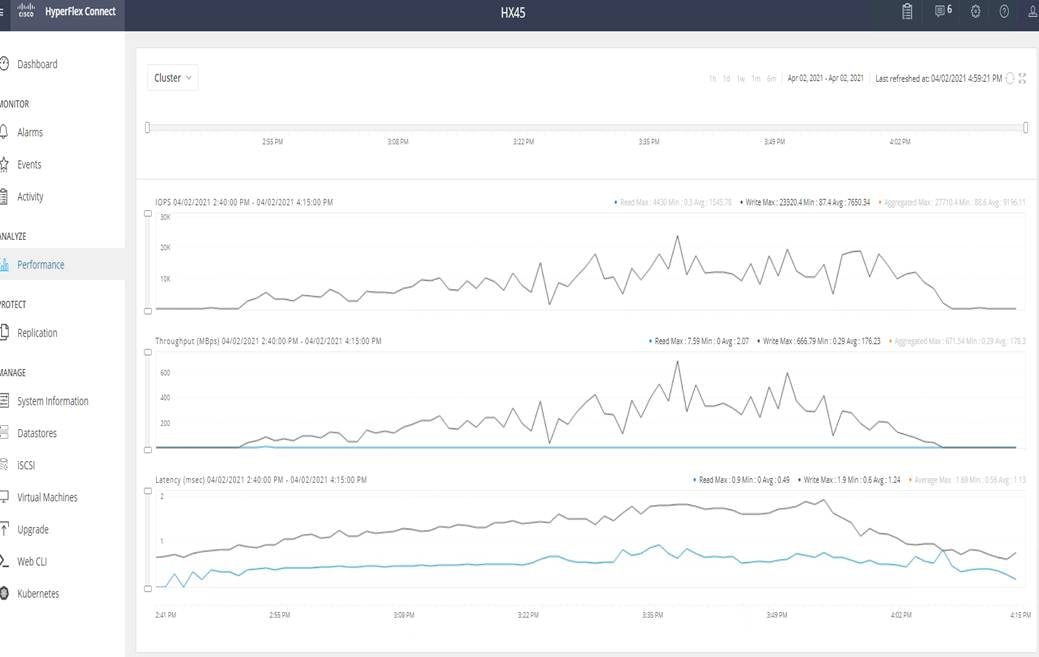The height and width of the screenshot is (657, 1039).
Task: Open the messages icon showing 6
Action: click(x=943, y=11)
